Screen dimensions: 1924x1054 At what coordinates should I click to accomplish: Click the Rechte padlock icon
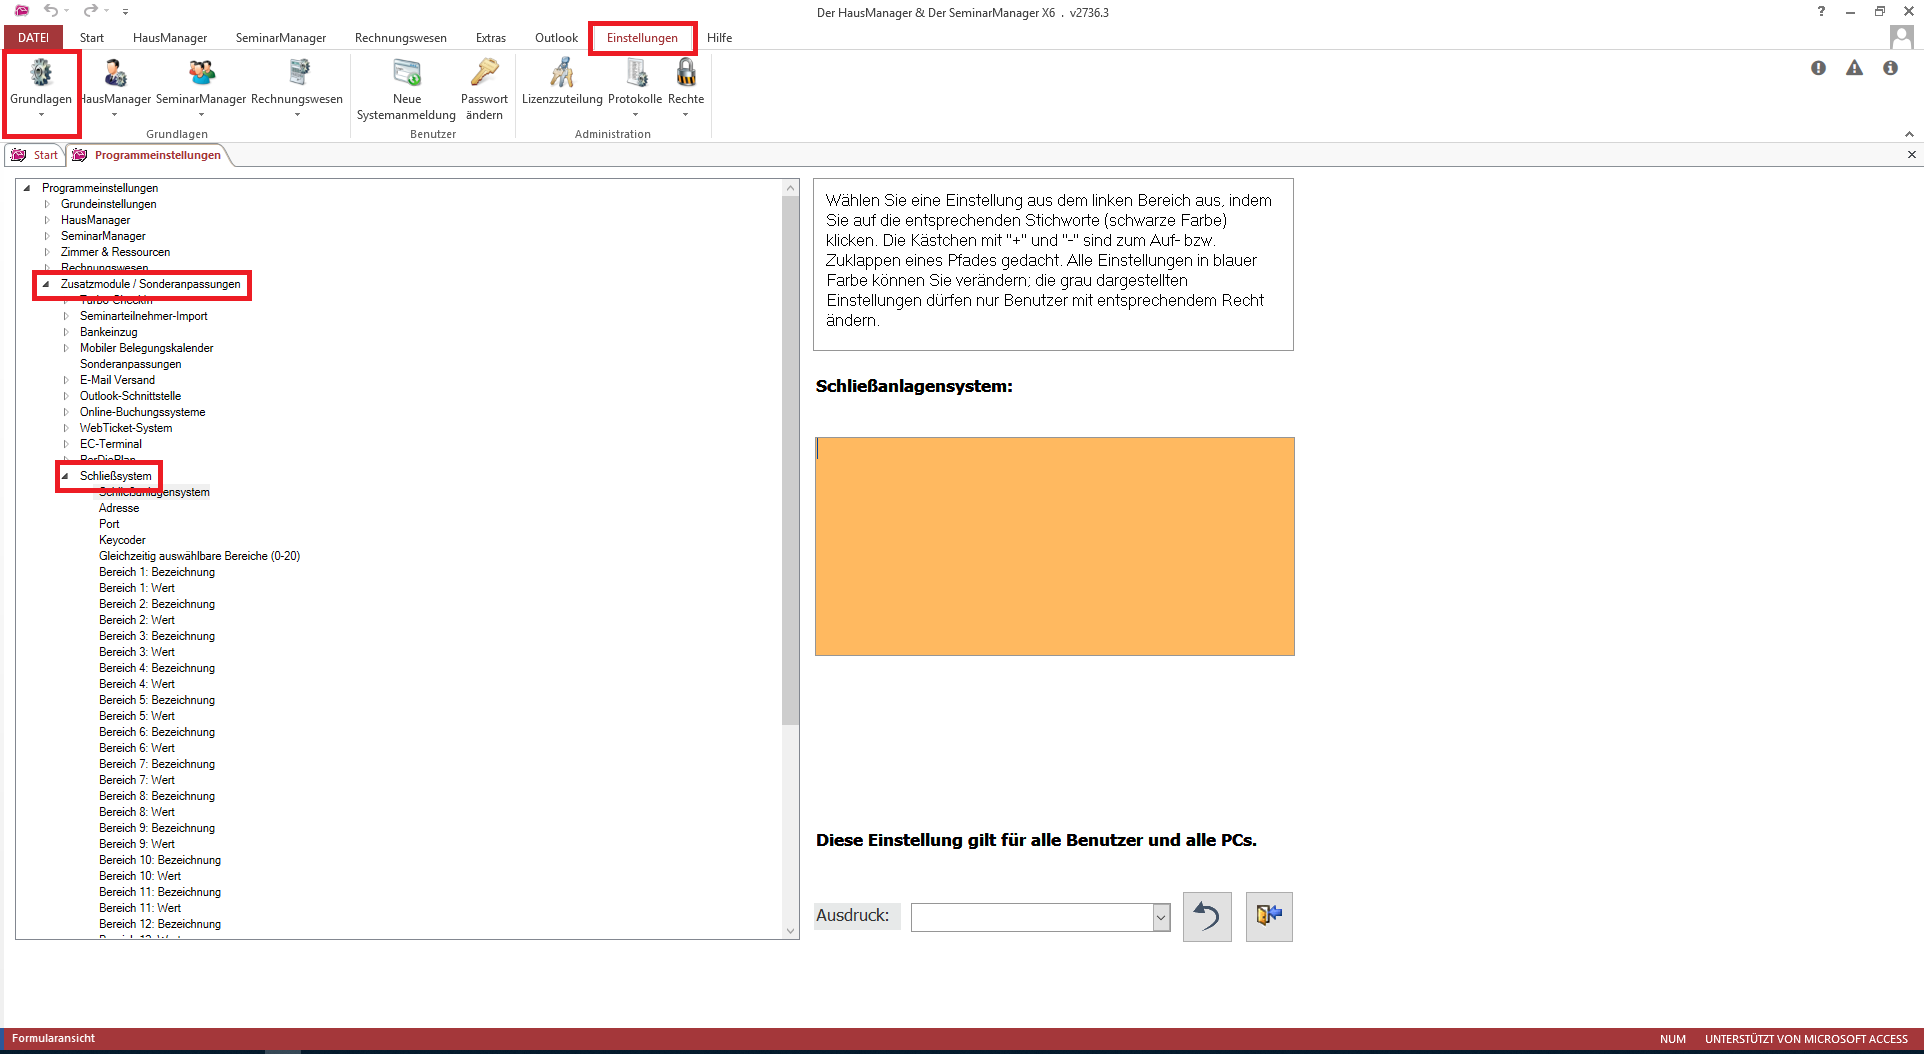coord(686,74)
